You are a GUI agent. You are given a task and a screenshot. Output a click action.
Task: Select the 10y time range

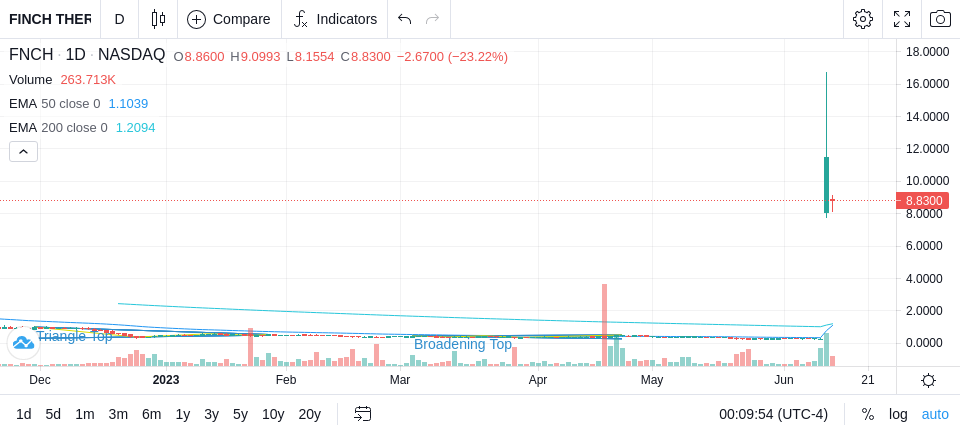273,415
